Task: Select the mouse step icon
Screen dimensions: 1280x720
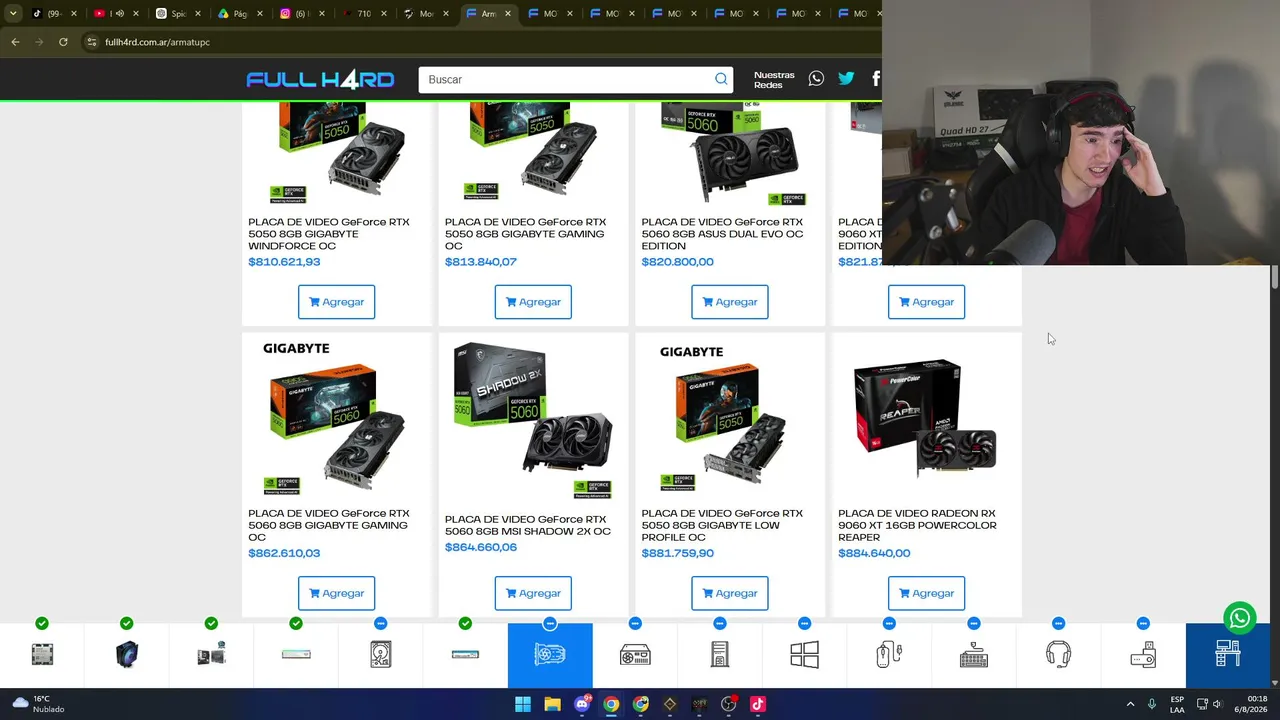Action: pos(889,655)
